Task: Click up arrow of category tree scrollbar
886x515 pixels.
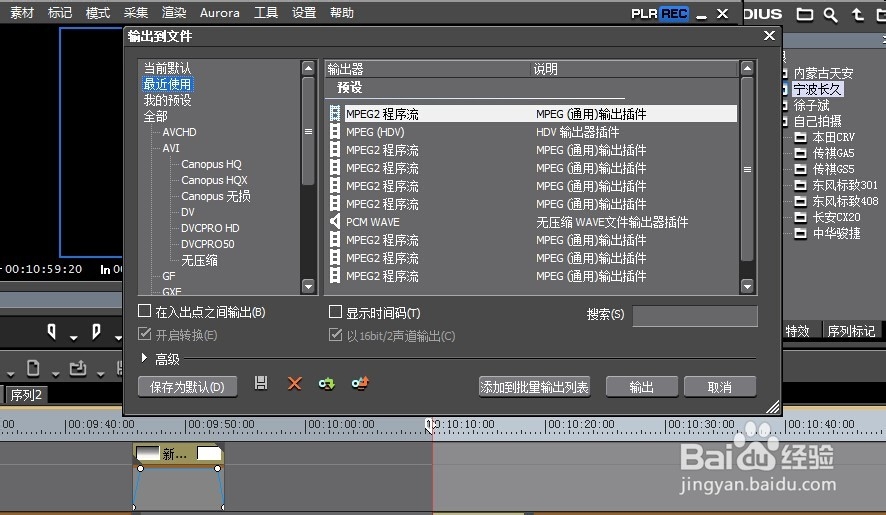Action: (308, 68)
